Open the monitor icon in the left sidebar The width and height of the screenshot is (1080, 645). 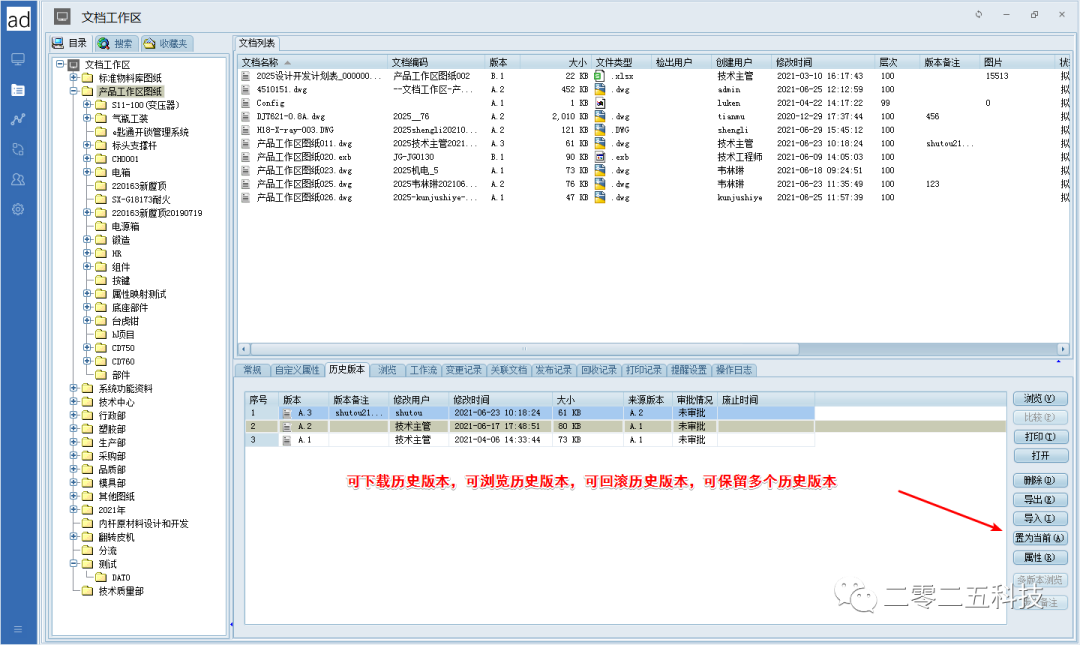point(18,59)
